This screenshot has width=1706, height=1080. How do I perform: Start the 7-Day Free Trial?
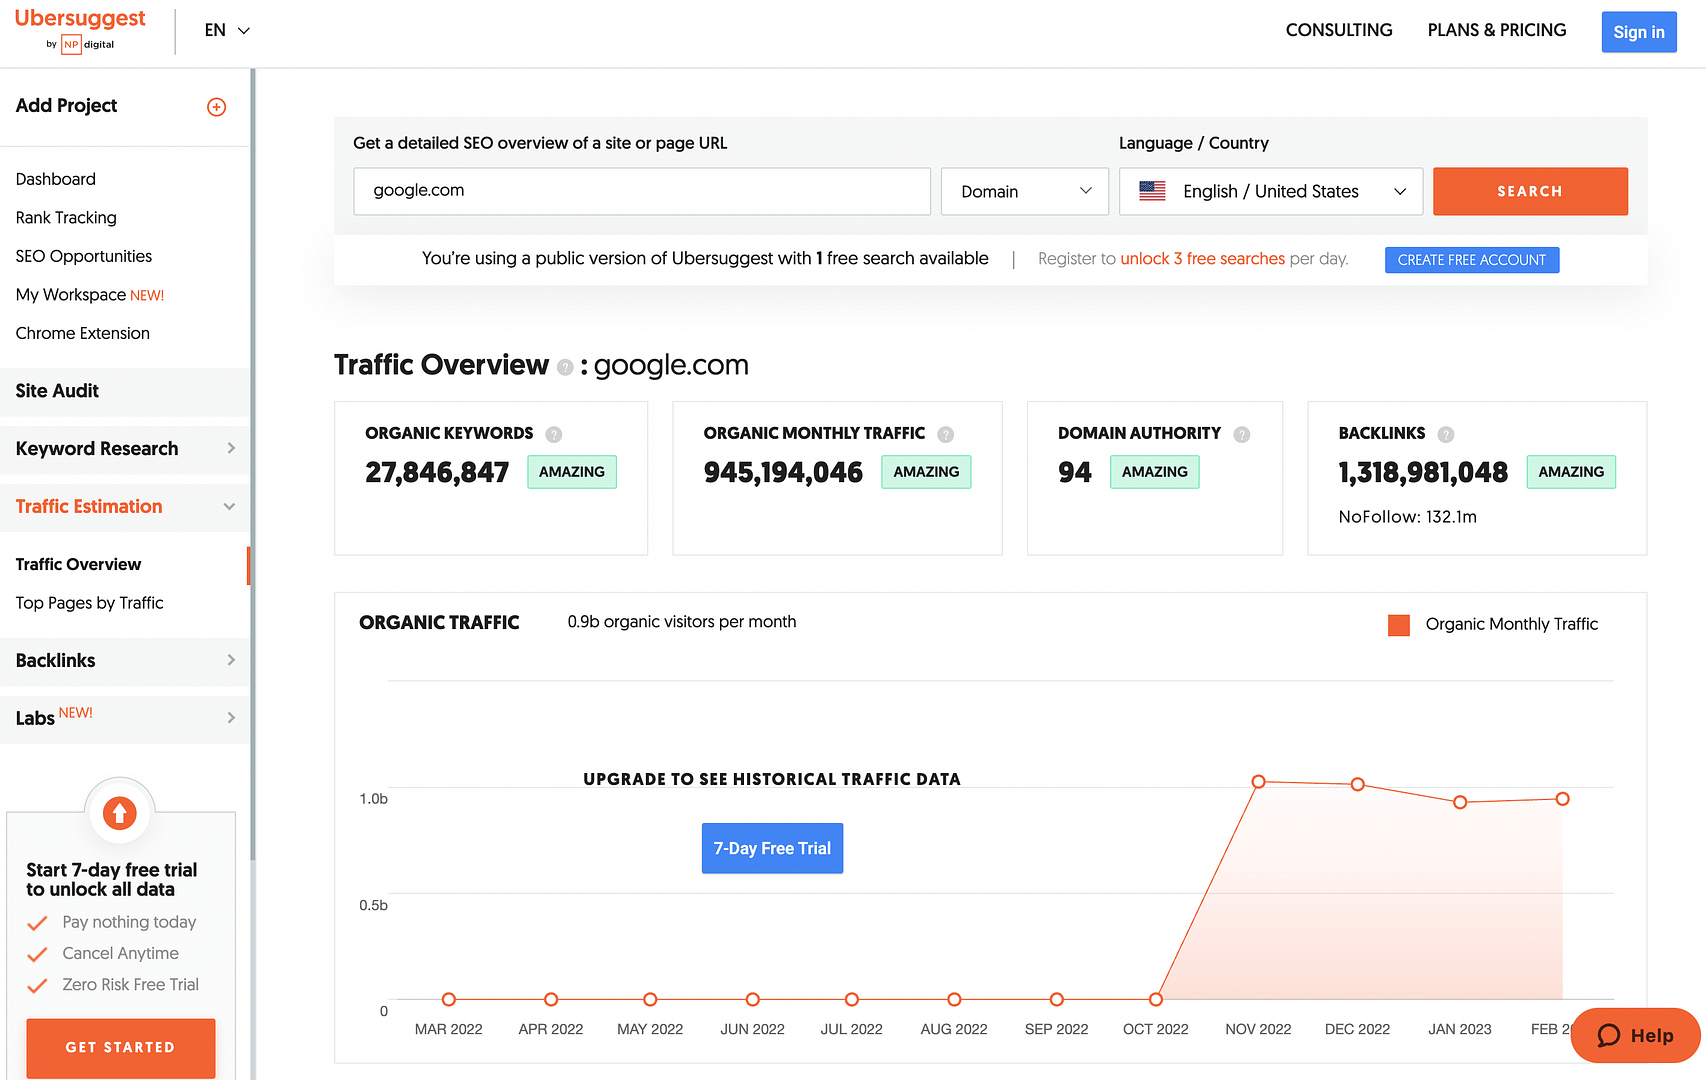point(772,848)
